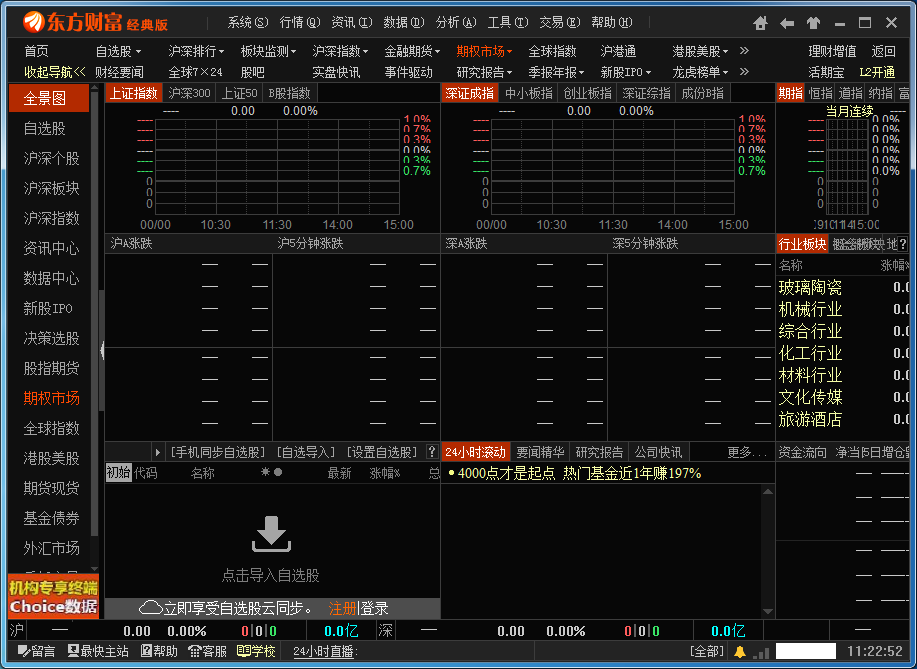Collapse the left sidebar using edge handle
Viewport: 917px width, 669px height.
(x=101, y=350)
